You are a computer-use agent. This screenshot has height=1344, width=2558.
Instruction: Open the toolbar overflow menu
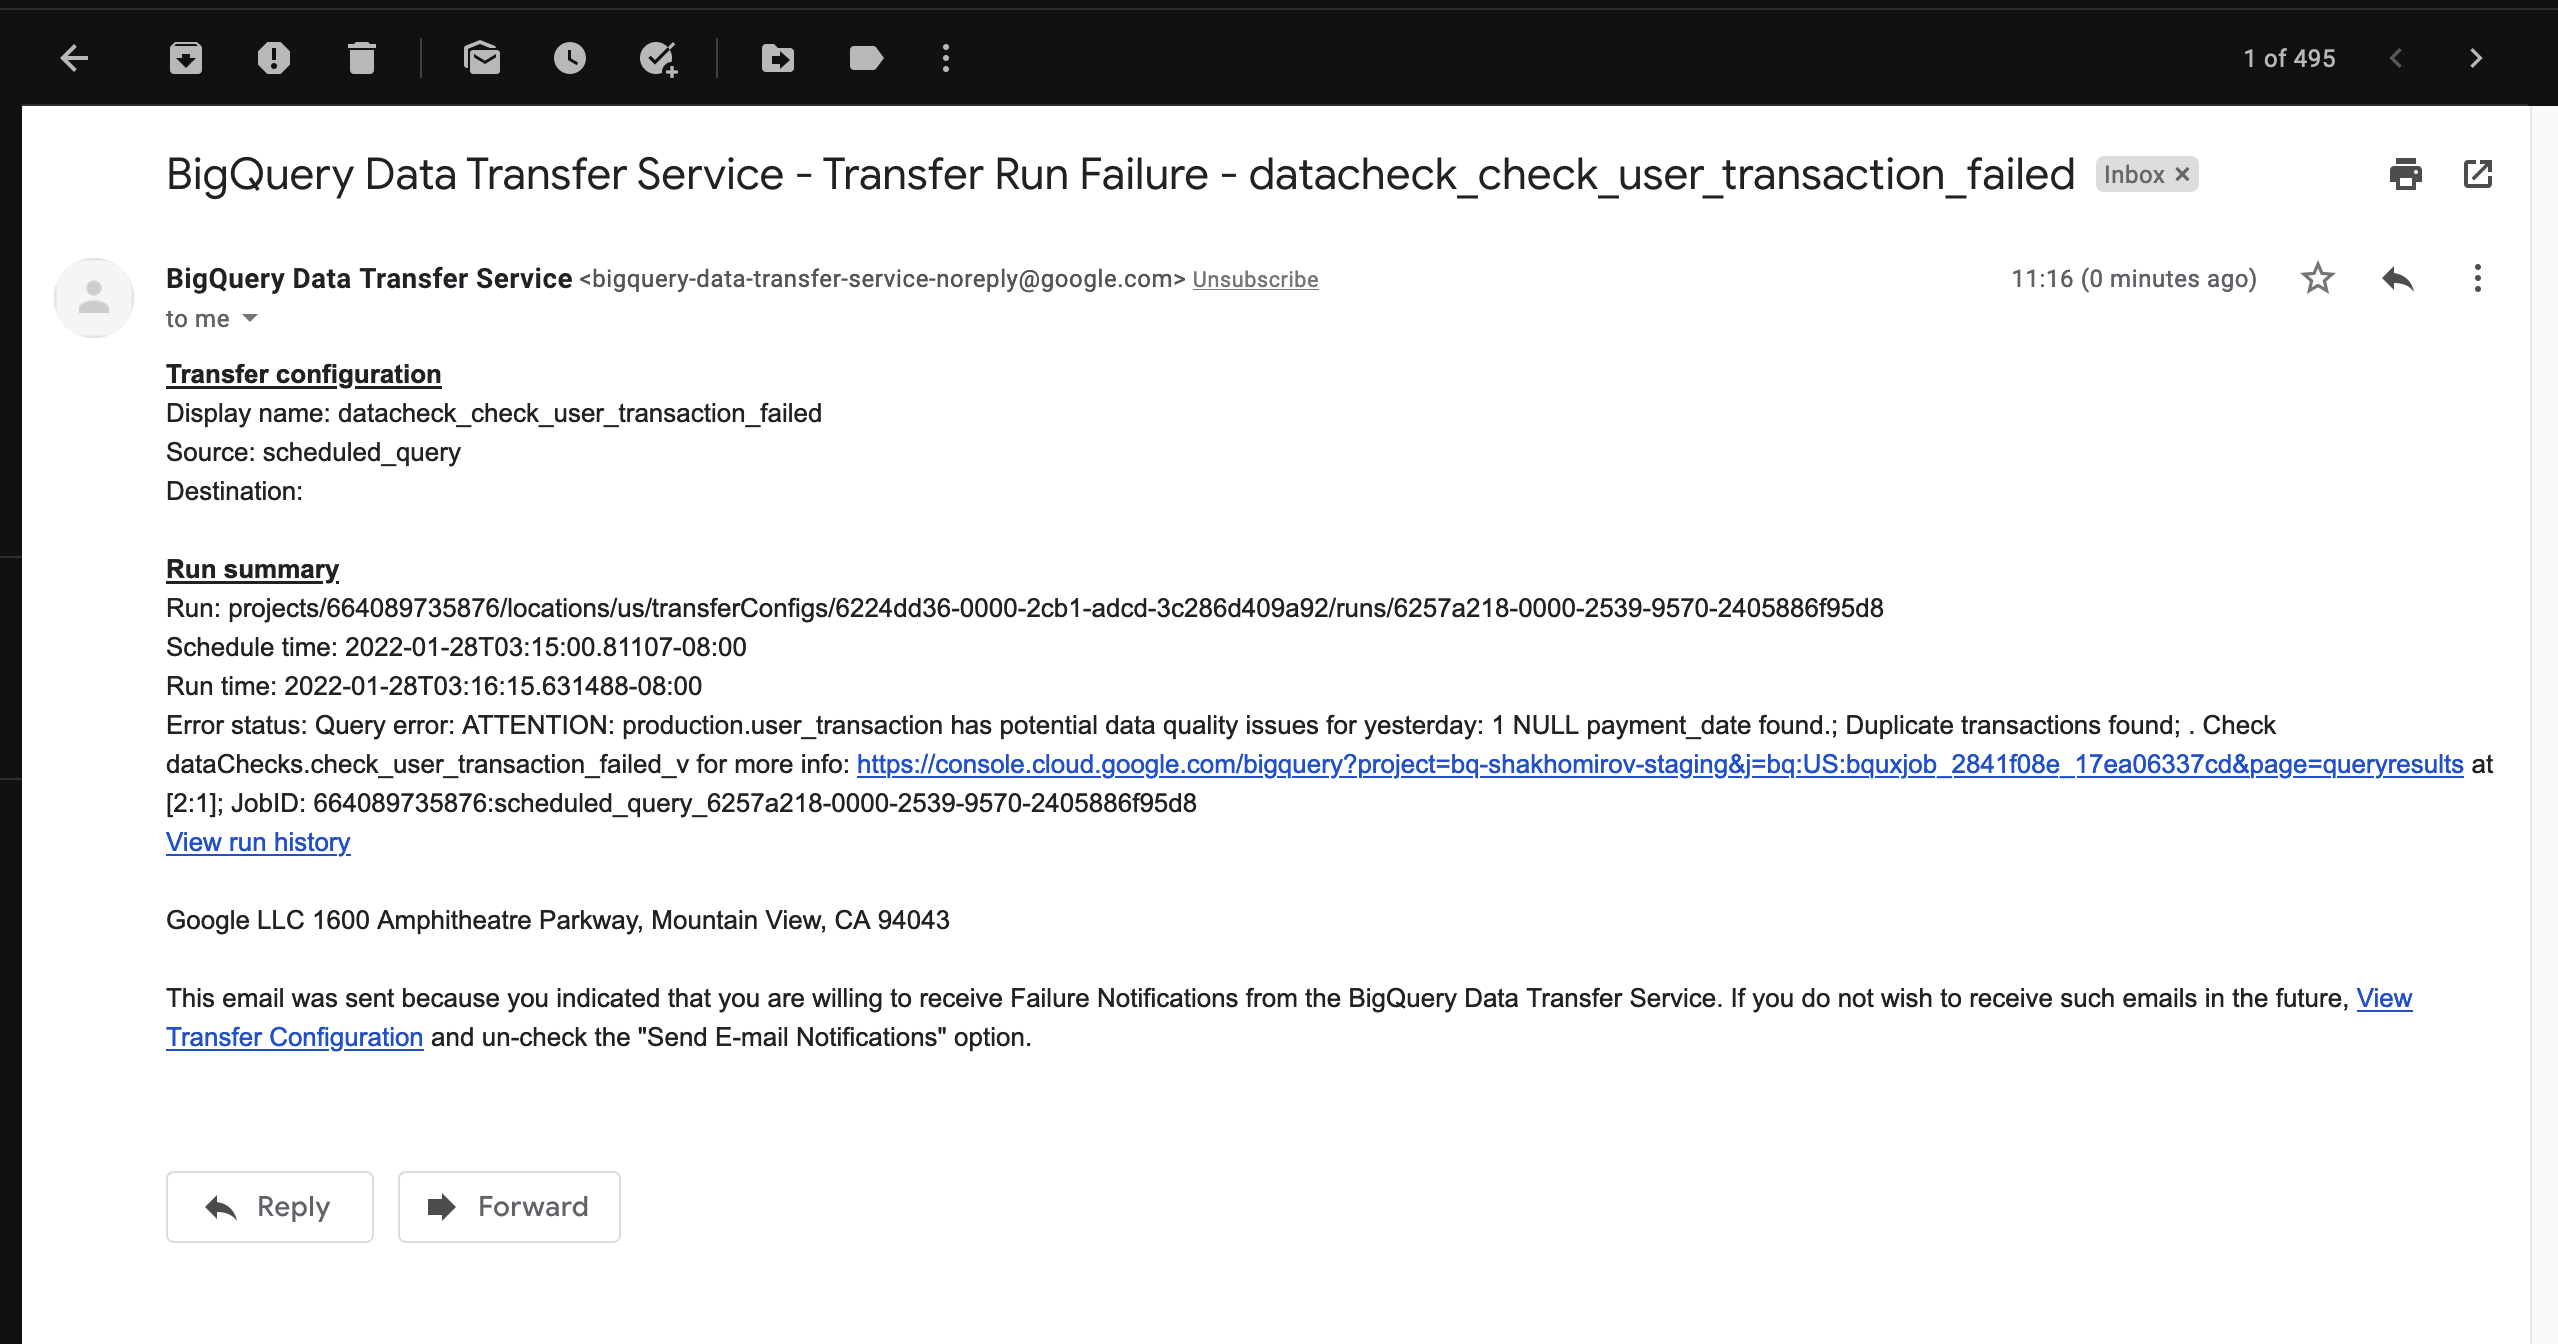click(x=945, y=57)
